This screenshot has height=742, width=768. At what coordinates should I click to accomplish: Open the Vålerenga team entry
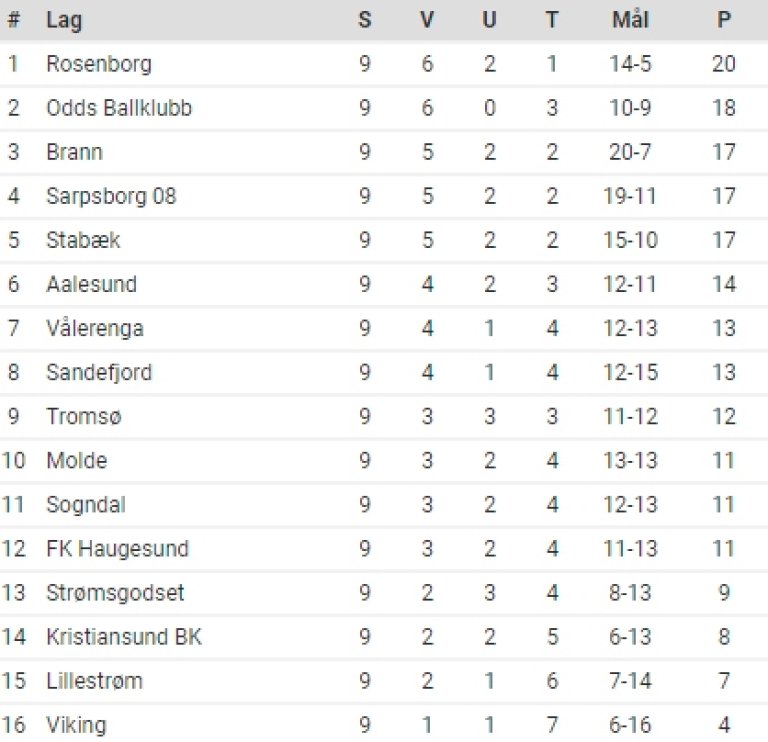[94, 328]
